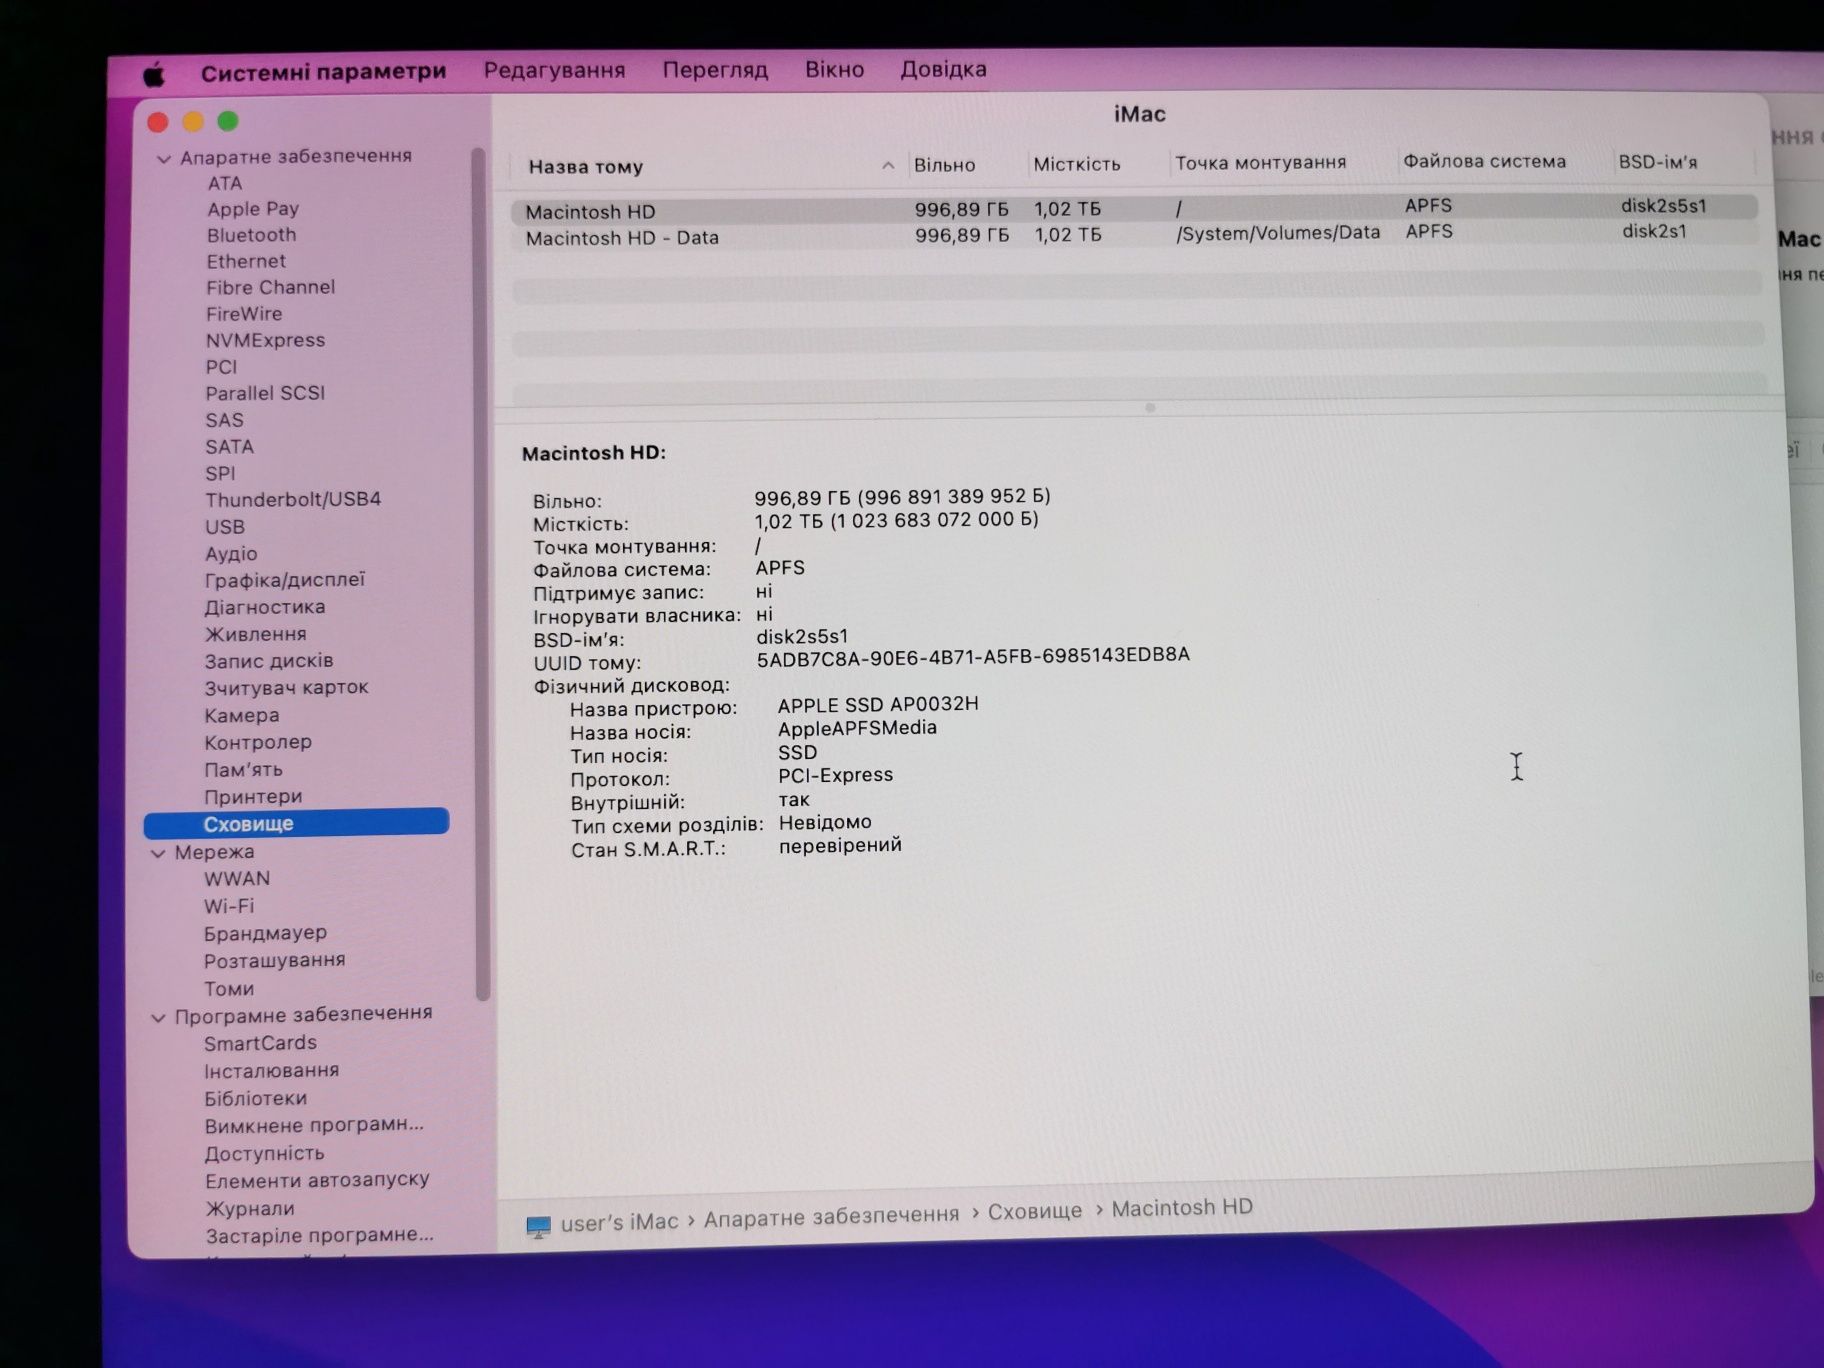Select Запис дисків in sidebar
Screen dimensions: 1824x1368
tap(268, 661)
